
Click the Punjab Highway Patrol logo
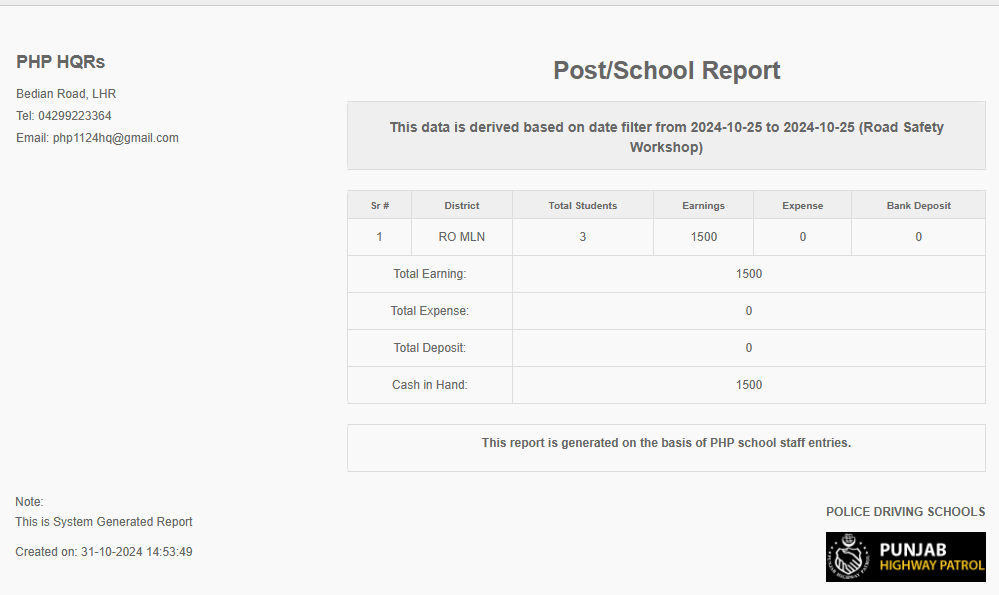(905, 557)
